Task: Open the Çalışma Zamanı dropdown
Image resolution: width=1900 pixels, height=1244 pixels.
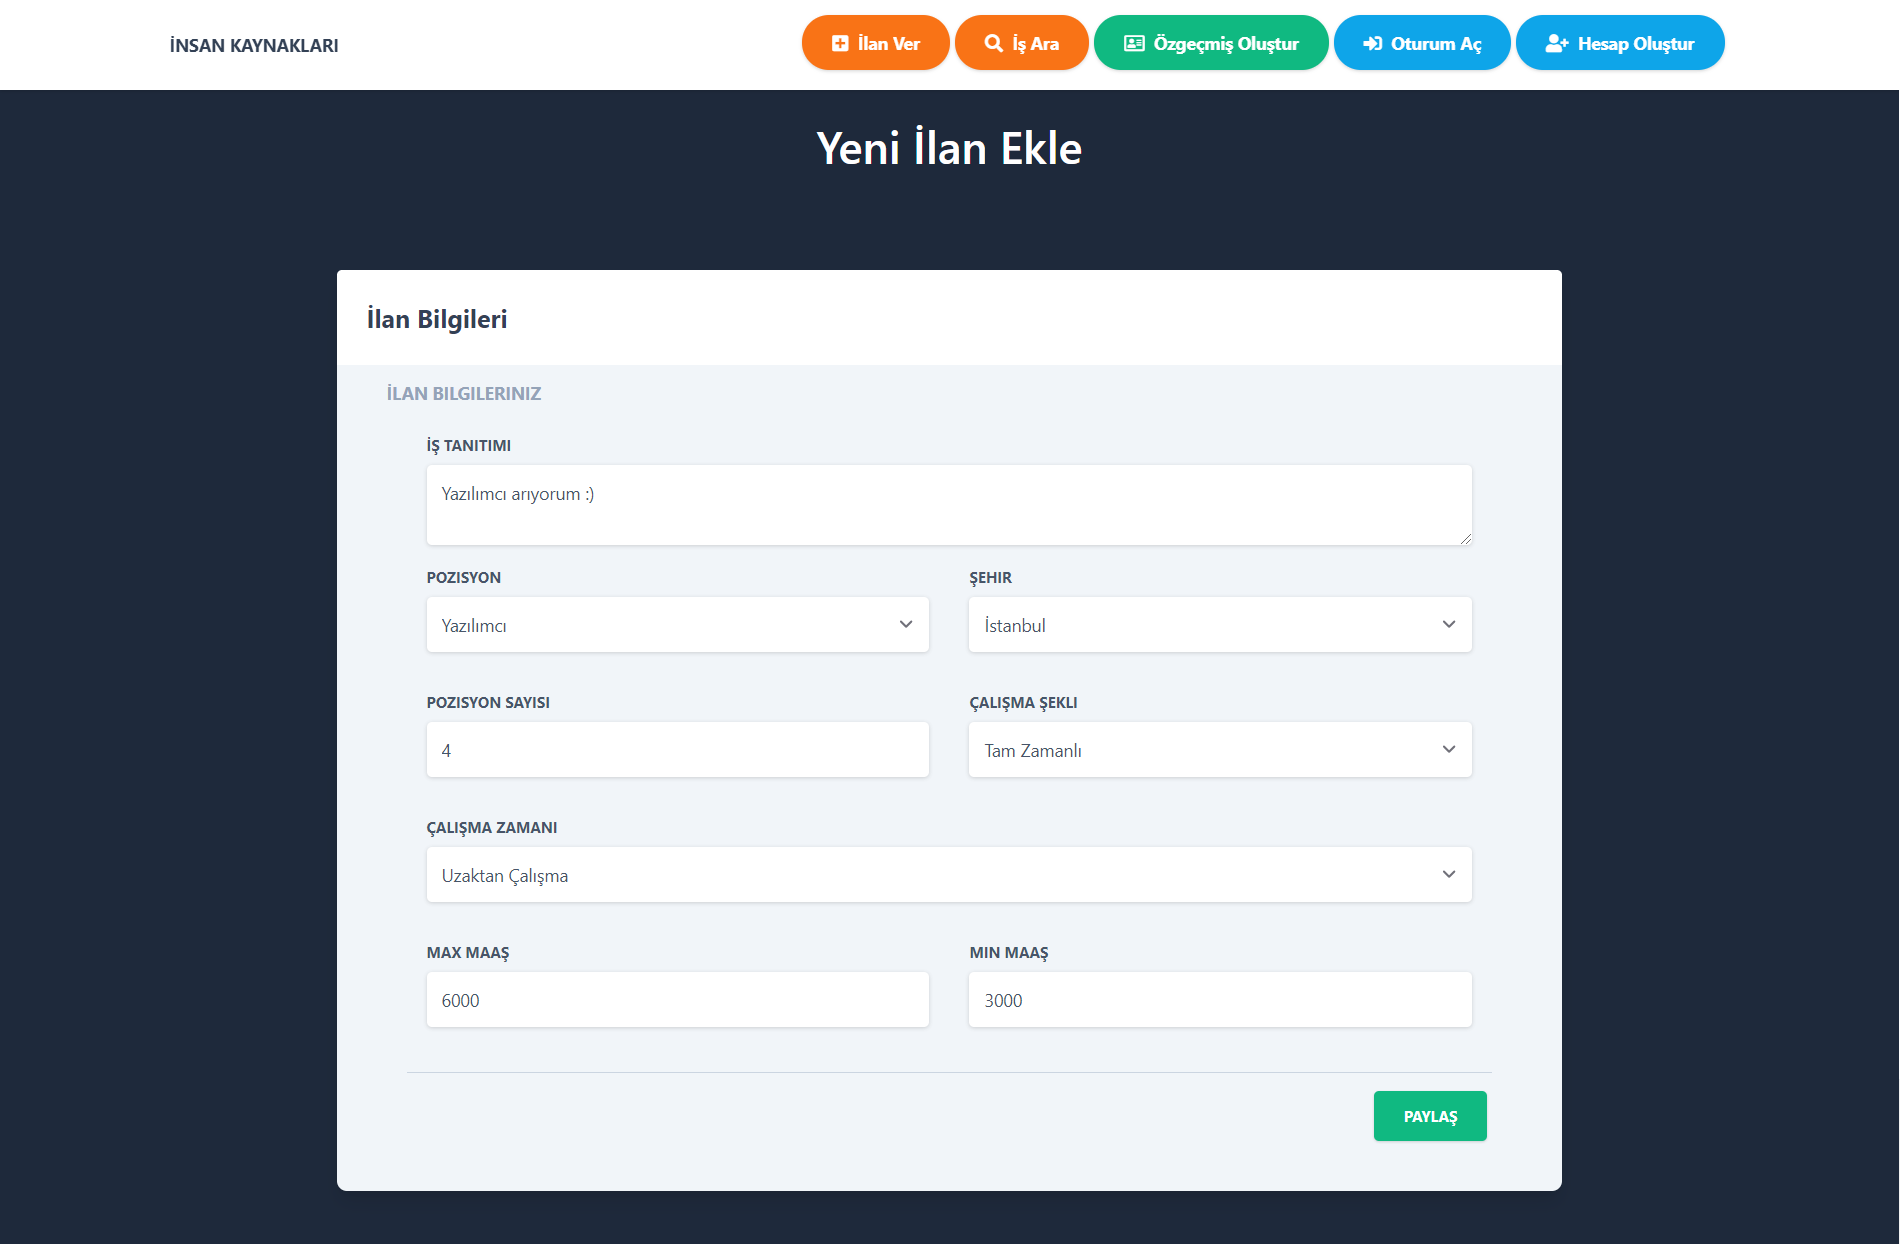Action: (x=948, y=874)
